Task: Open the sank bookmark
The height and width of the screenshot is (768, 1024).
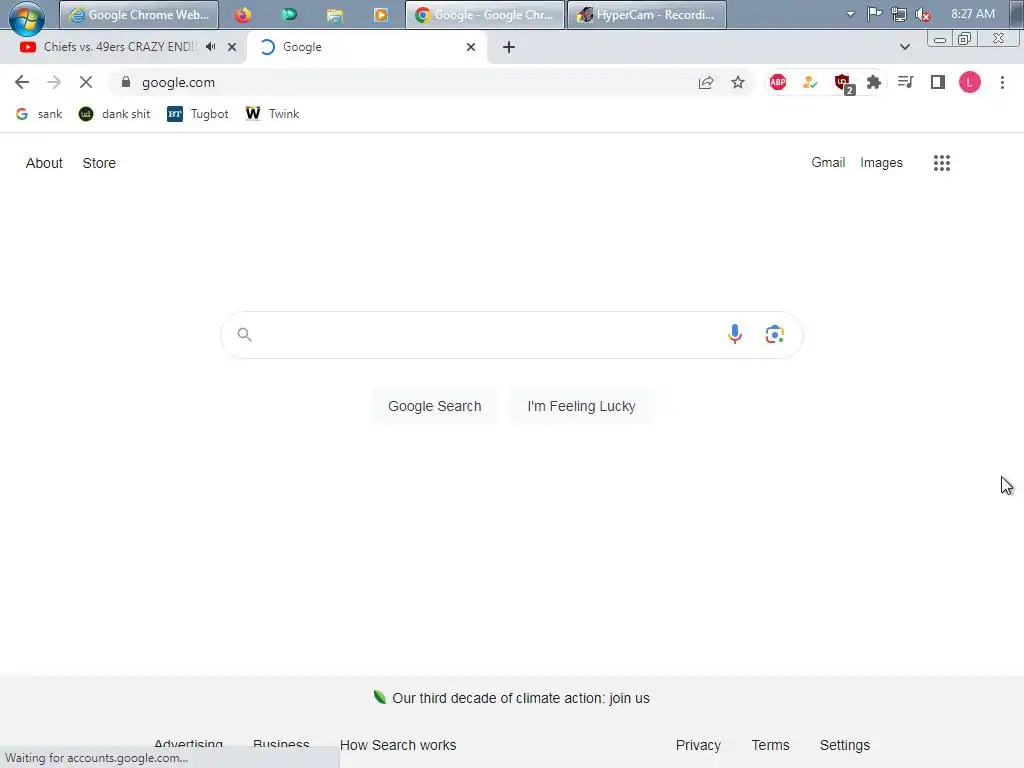Action: [39, 114]
